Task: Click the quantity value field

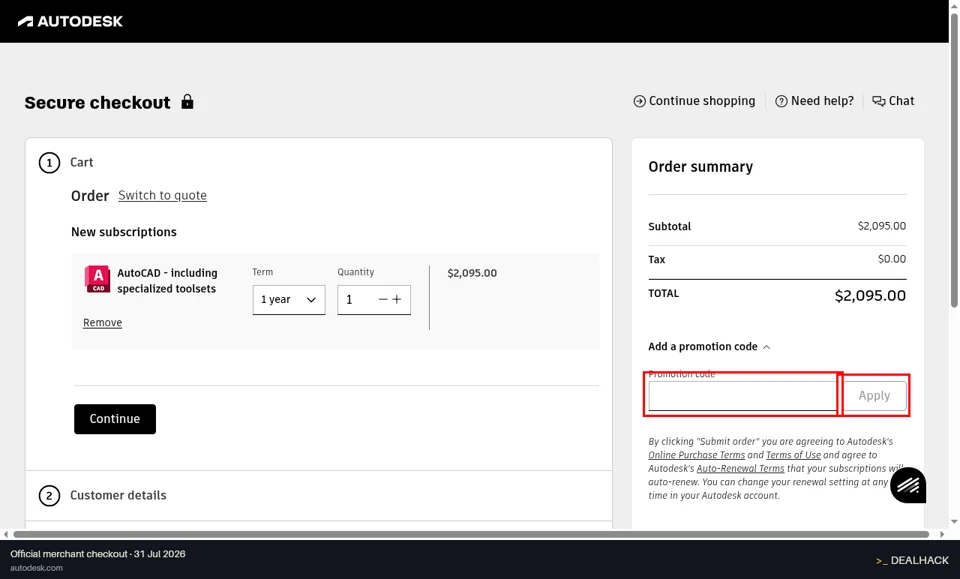Action: [x=355, y=300]
